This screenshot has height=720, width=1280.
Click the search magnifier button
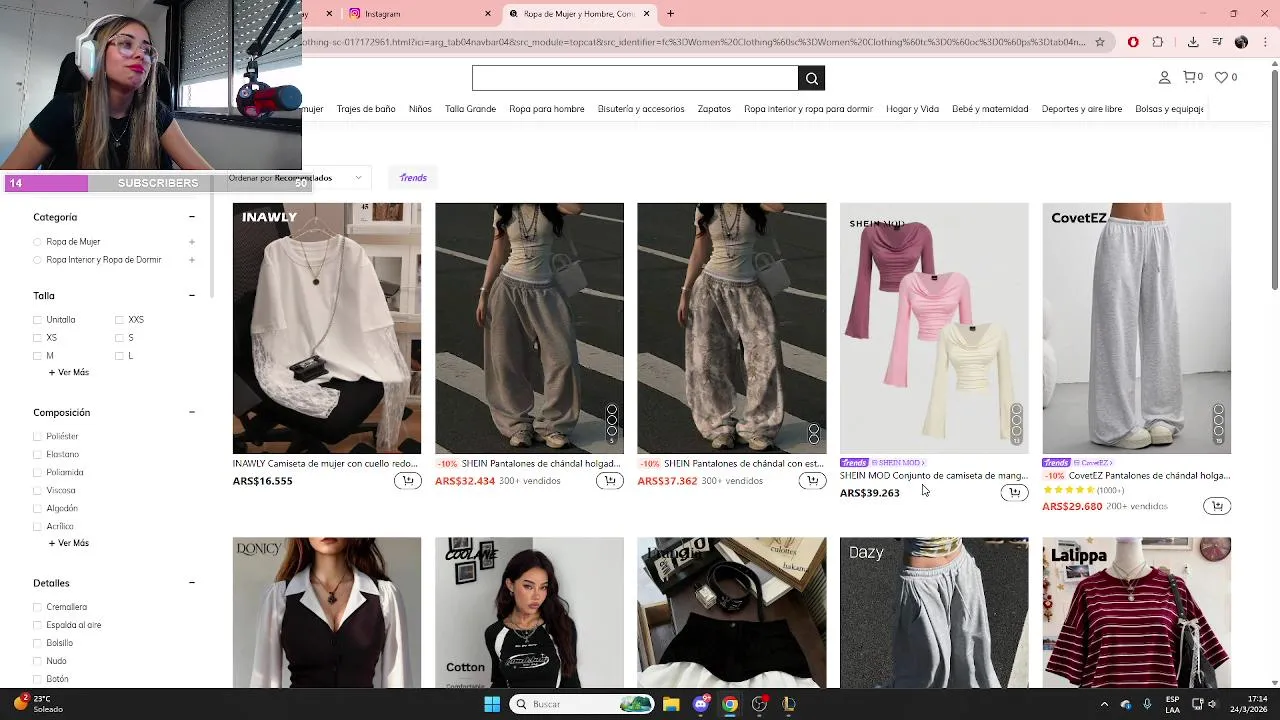click(x=811, y=78)
